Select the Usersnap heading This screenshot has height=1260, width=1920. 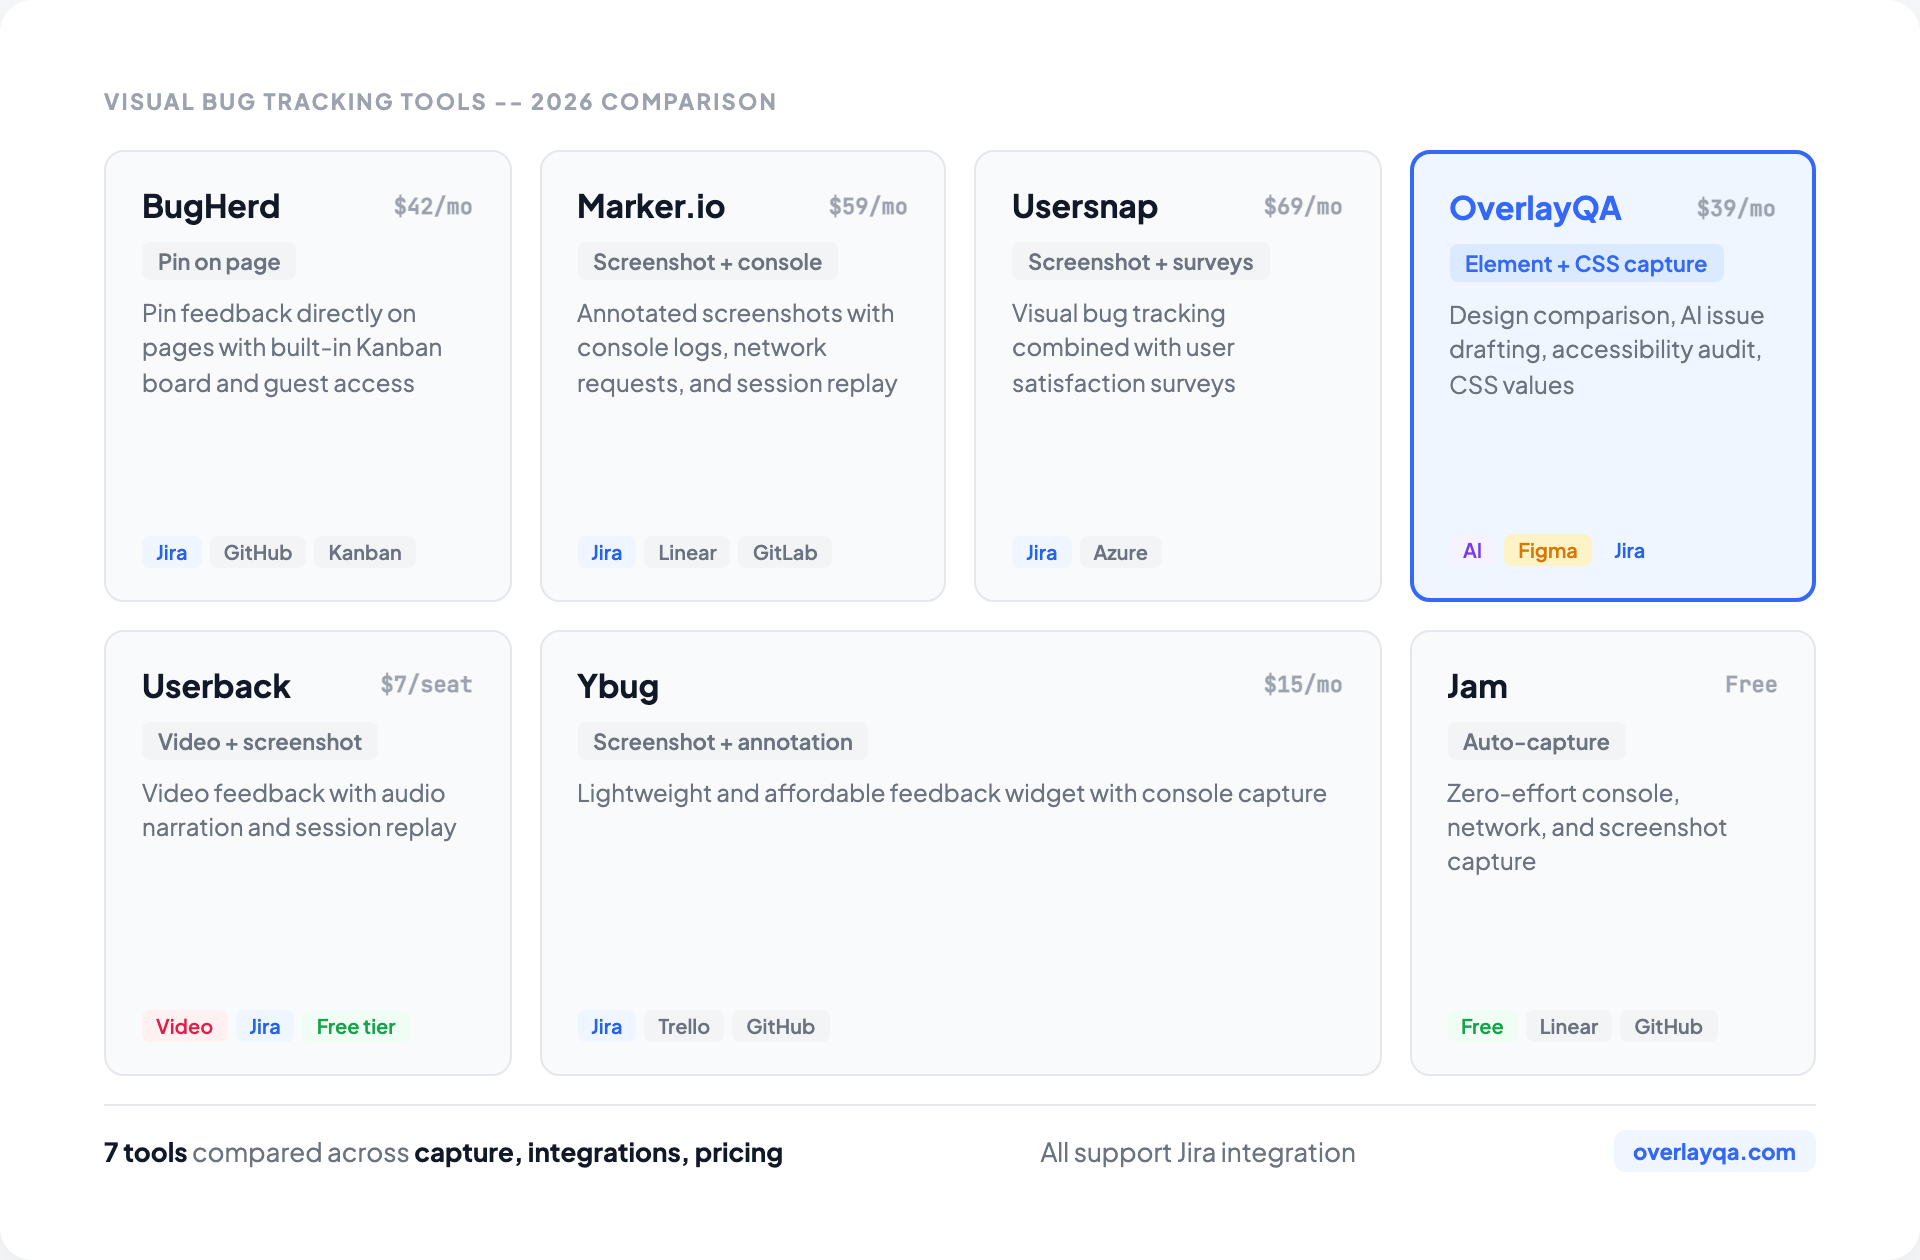tap(1085, 206)
